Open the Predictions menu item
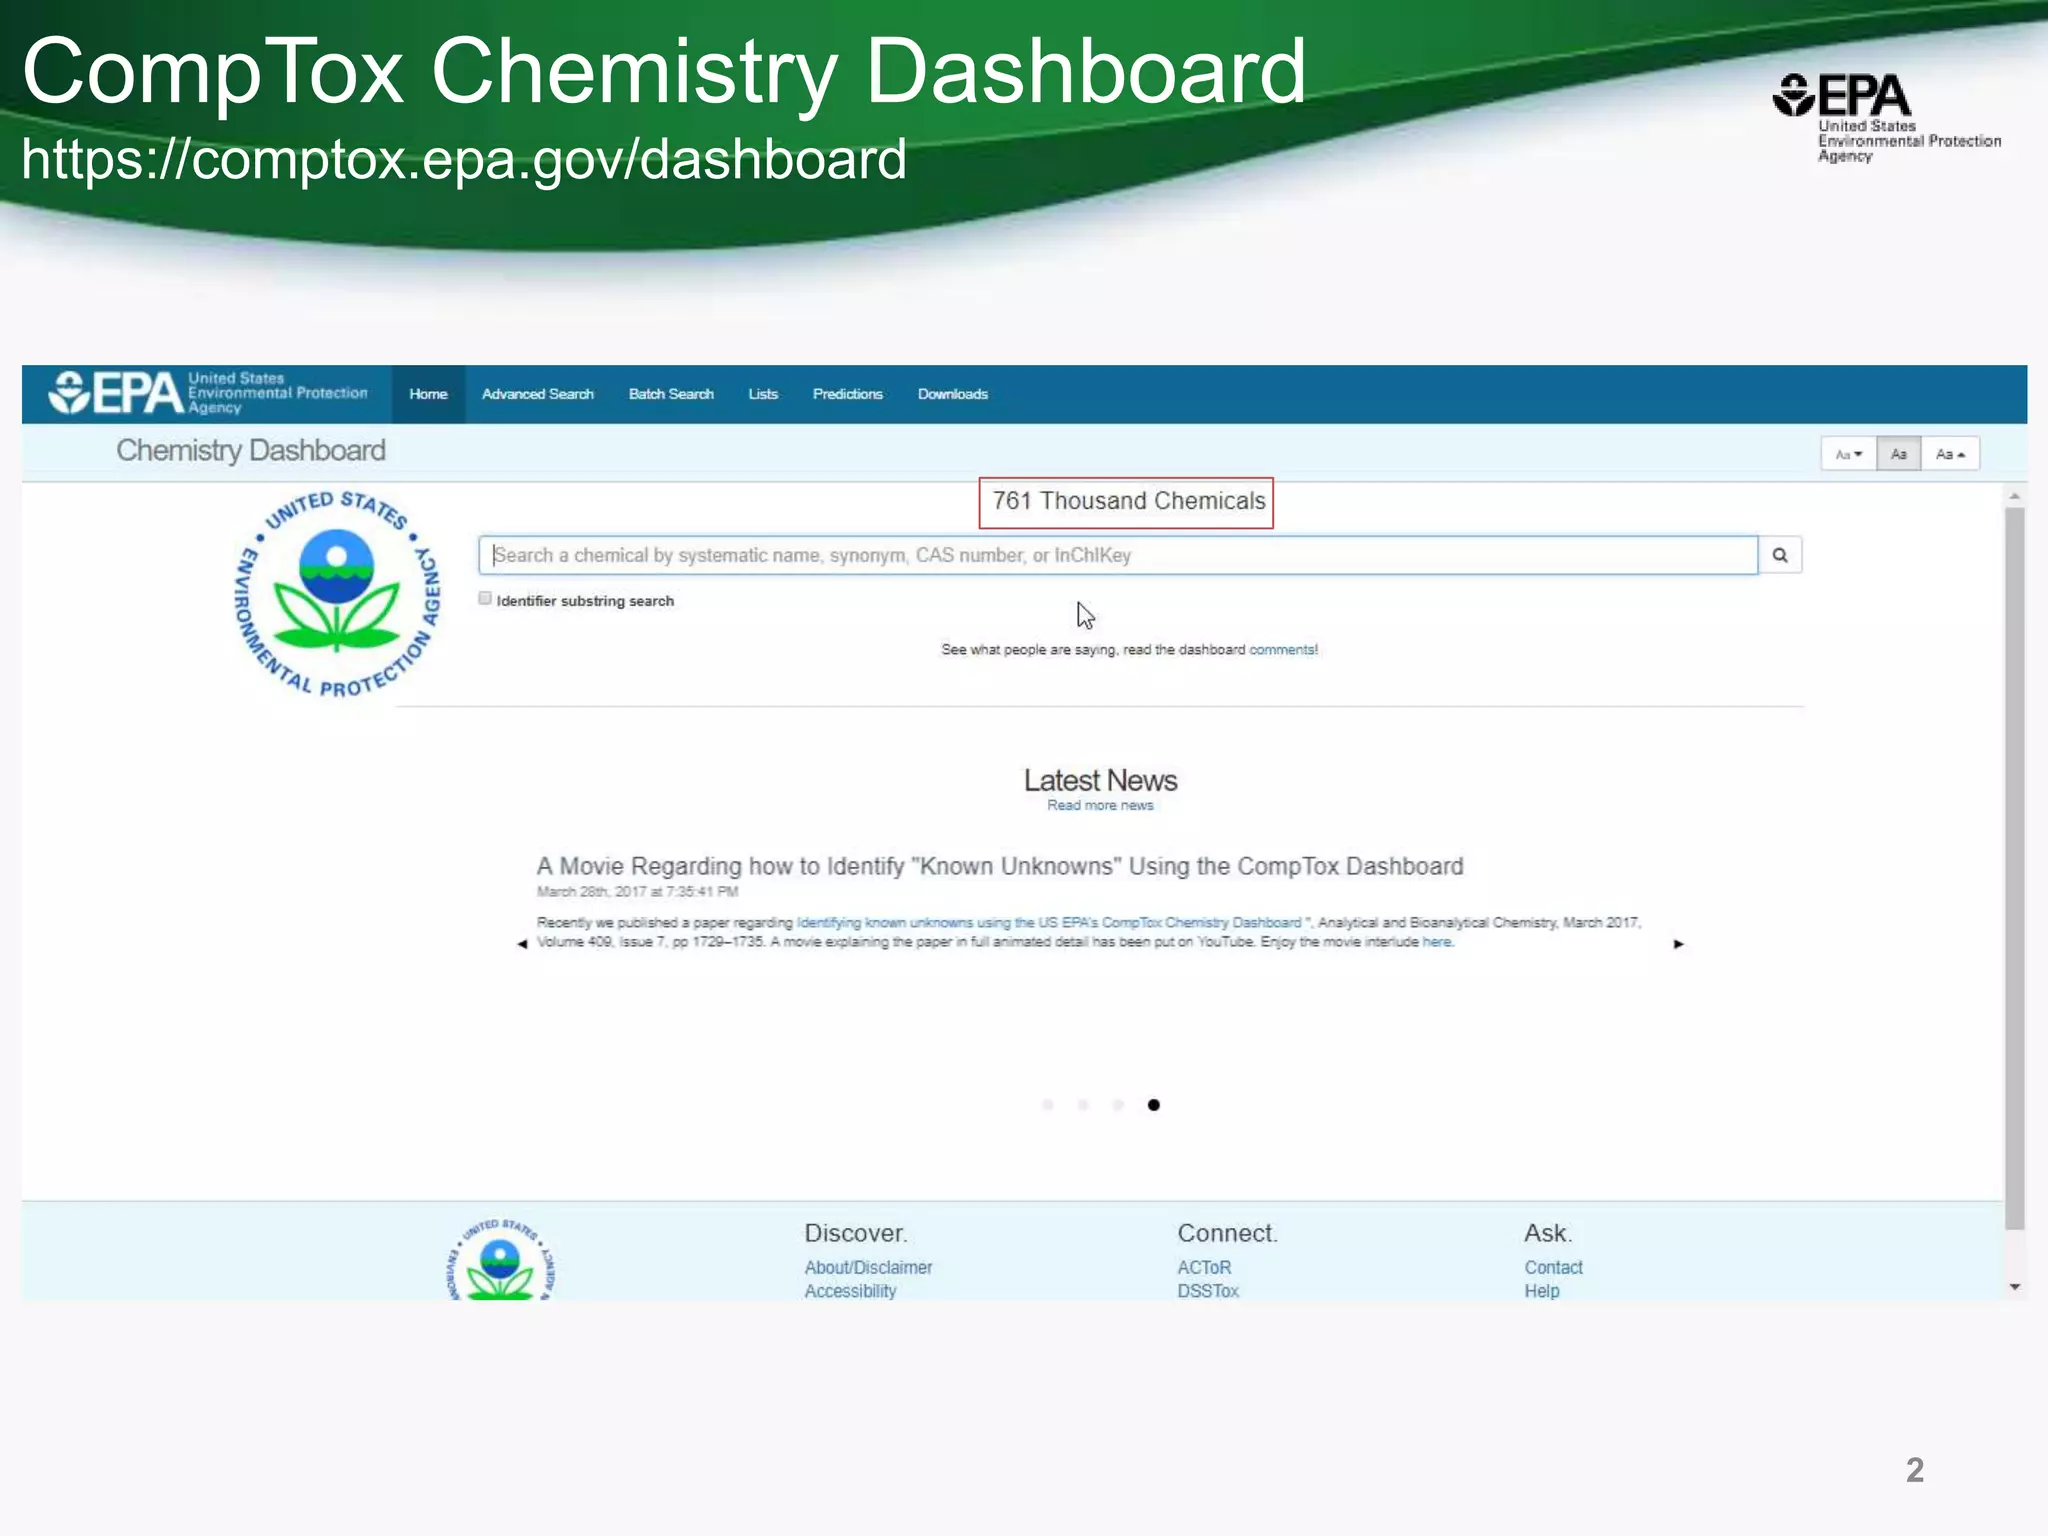 848,394
